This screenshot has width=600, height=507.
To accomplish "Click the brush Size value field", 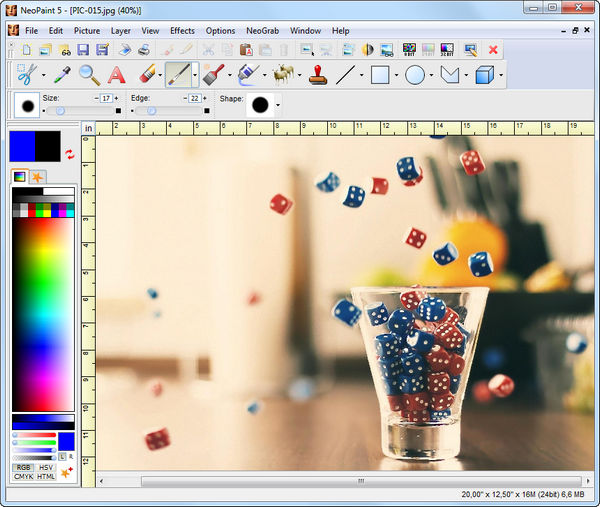I will coord(105,98).
